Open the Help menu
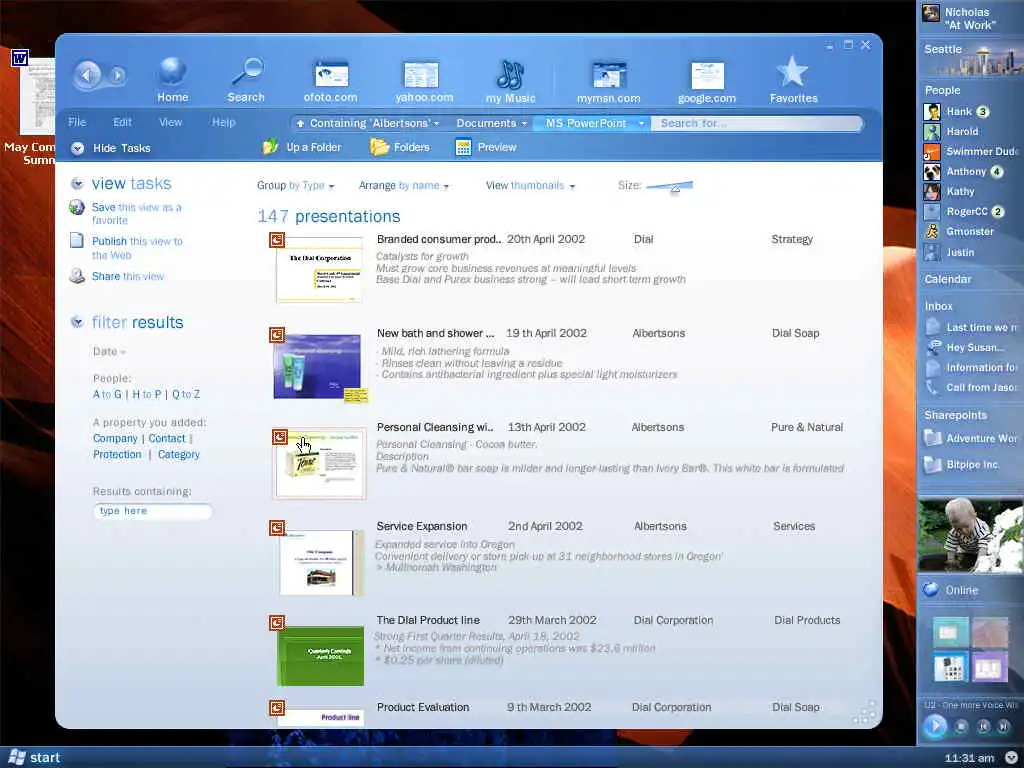 (223, 122)
